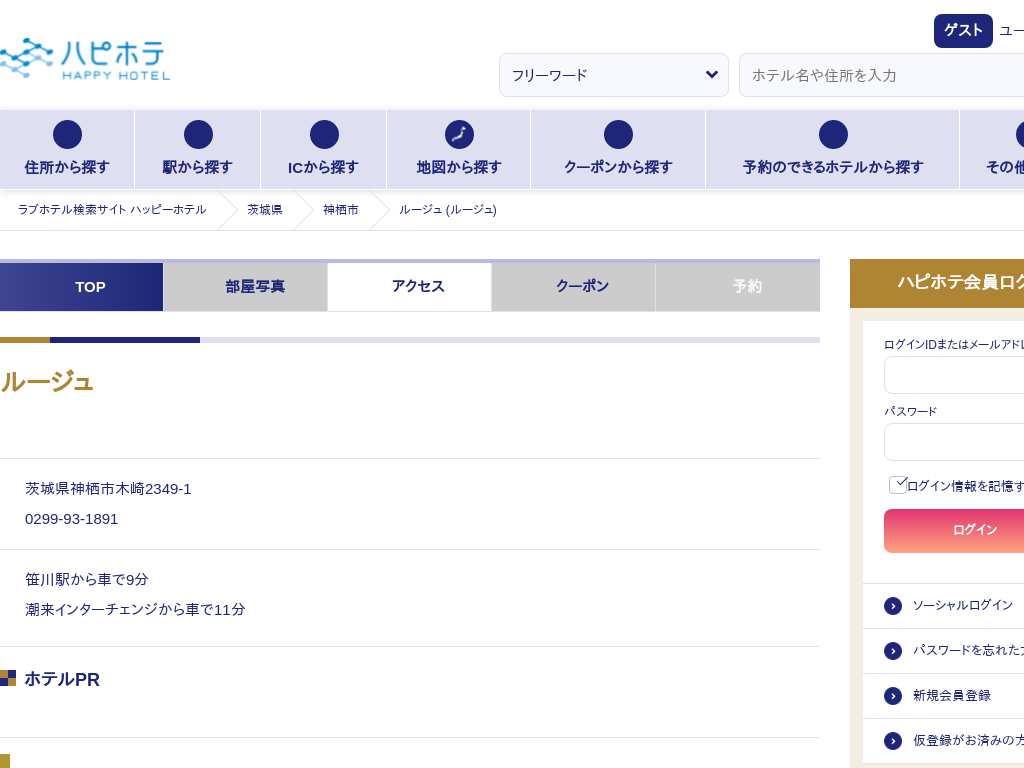
Task: Open the クーポンから探す menu item
Action: [x=618, y=150]
